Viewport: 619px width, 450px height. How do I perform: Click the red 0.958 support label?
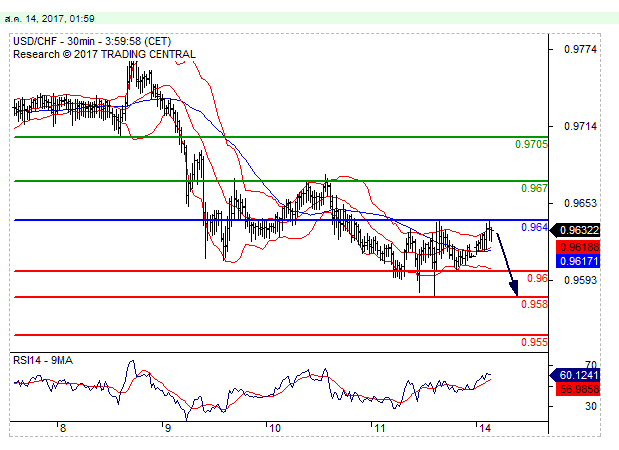(x=535, y=304)
